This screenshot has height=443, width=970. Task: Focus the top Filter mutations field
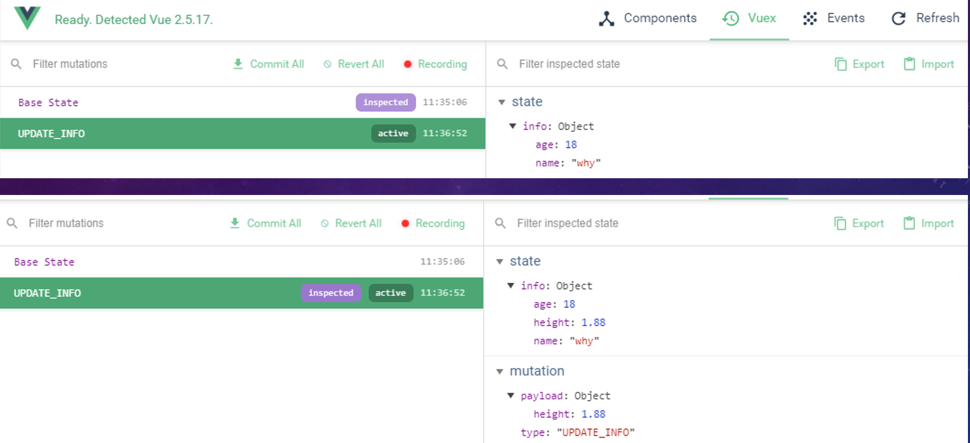(120, 64)
